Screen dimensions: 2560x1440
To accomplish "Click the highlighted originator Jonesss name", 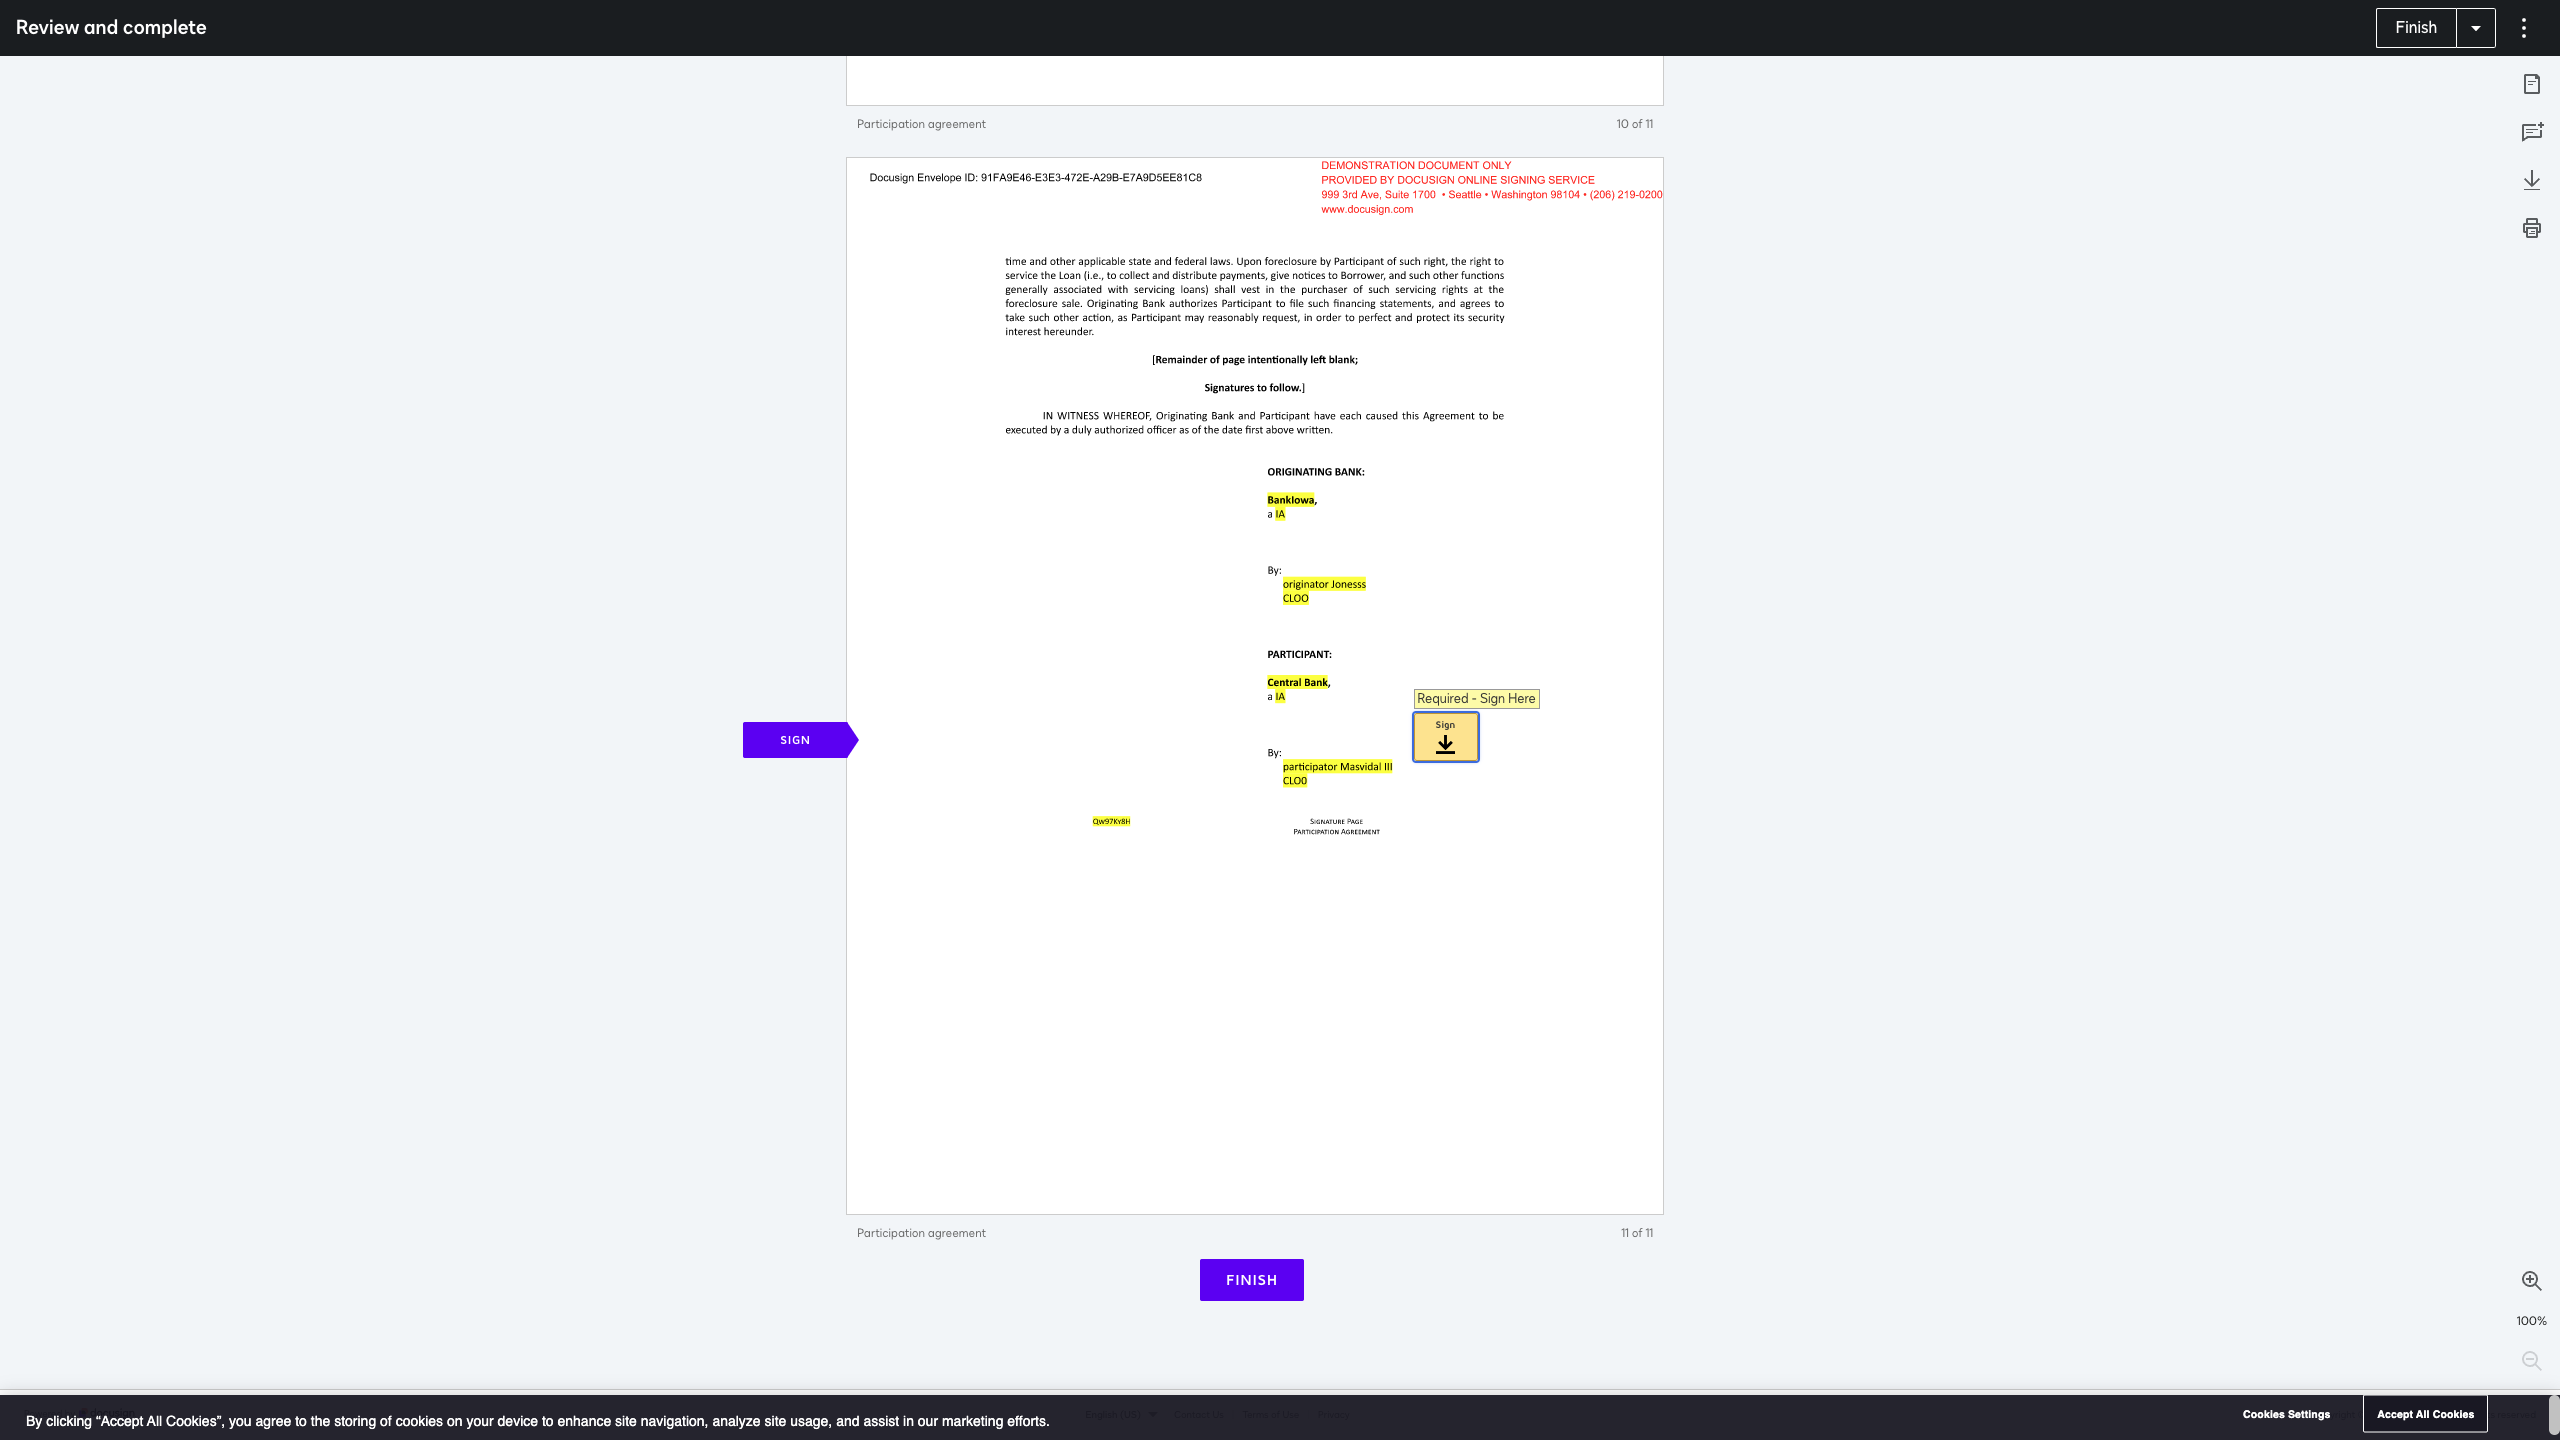I will (1324, 584).
